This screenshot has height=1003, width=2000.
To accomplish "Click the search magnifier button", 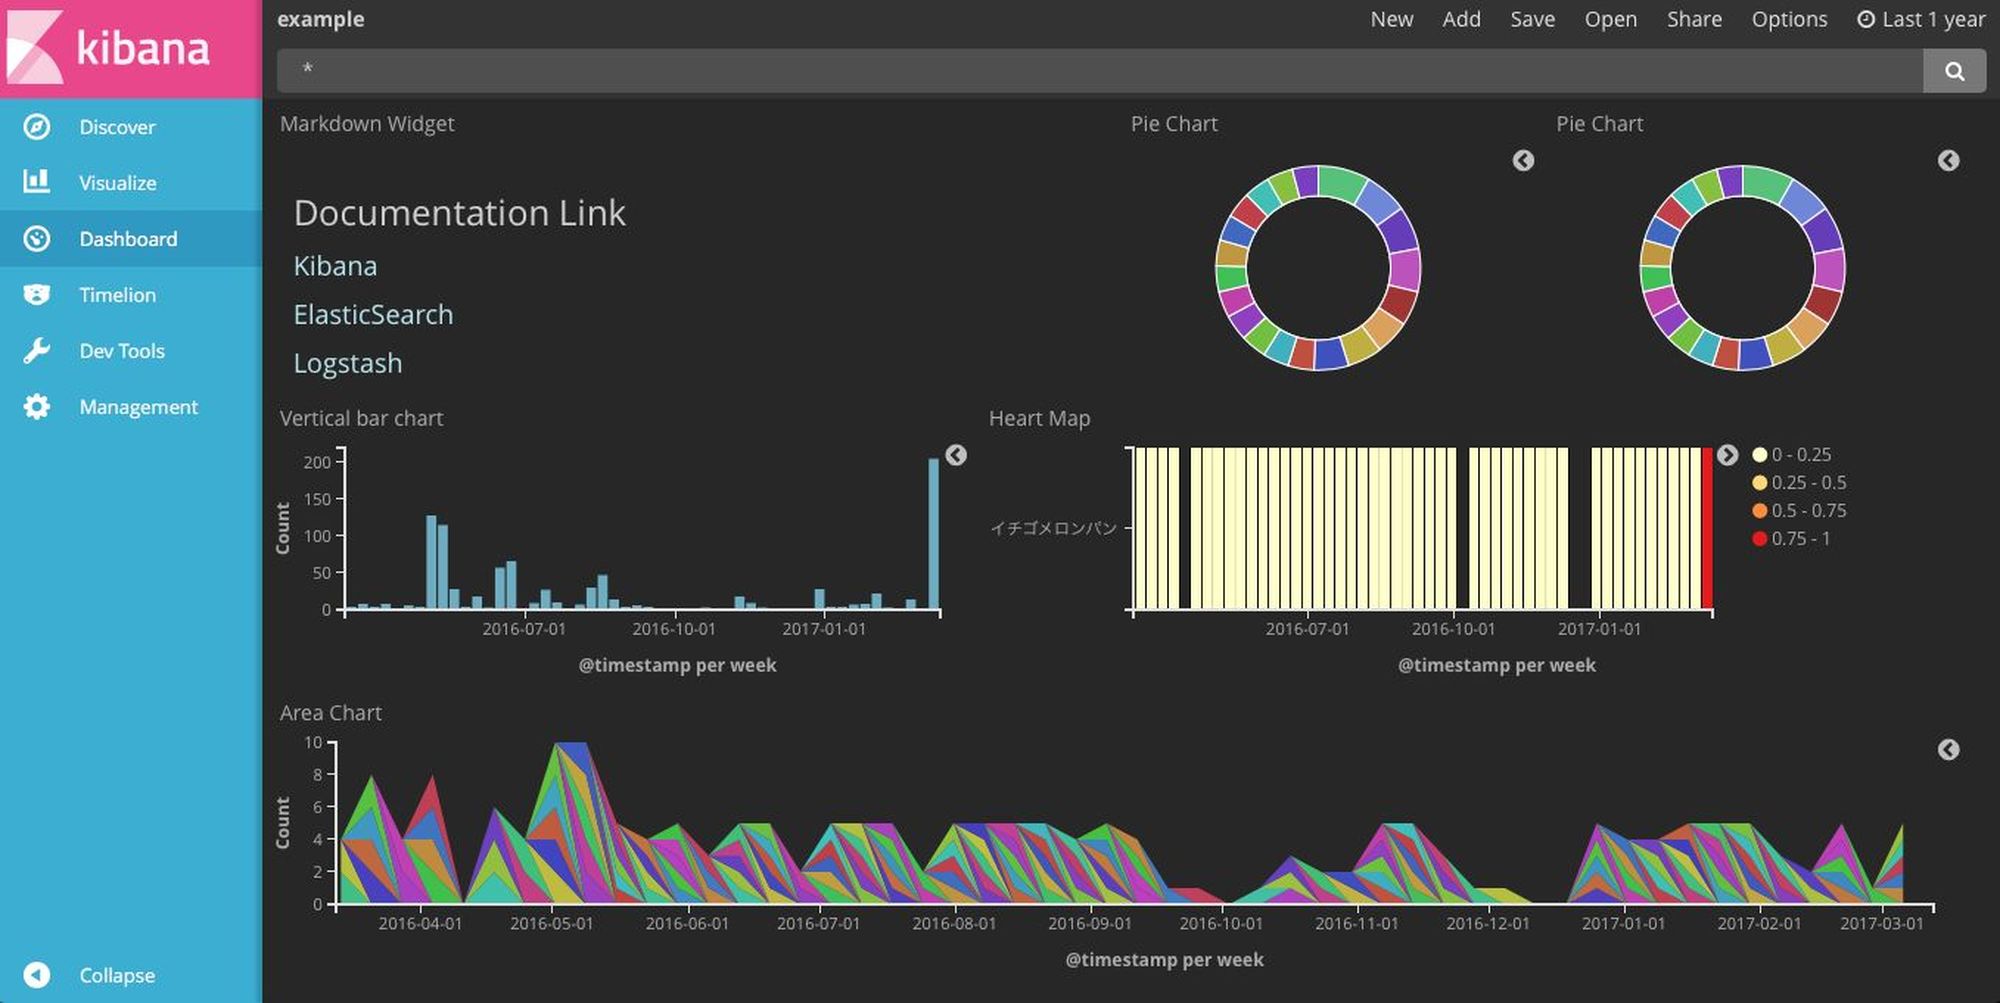I will [x=1954, y=71].
